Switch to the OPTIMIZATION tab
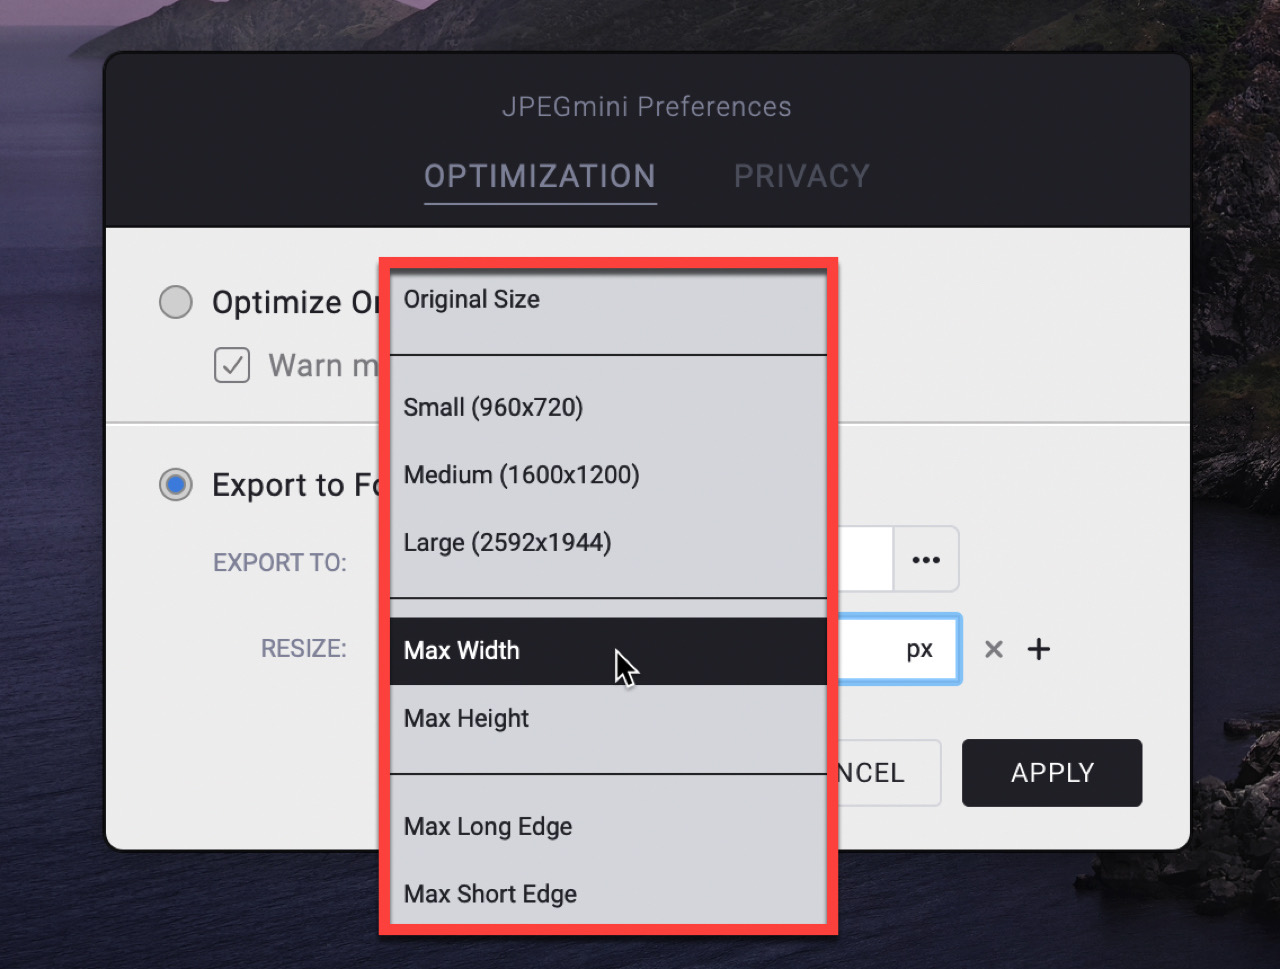The image size is (1280, 969). tap(540, 177)
